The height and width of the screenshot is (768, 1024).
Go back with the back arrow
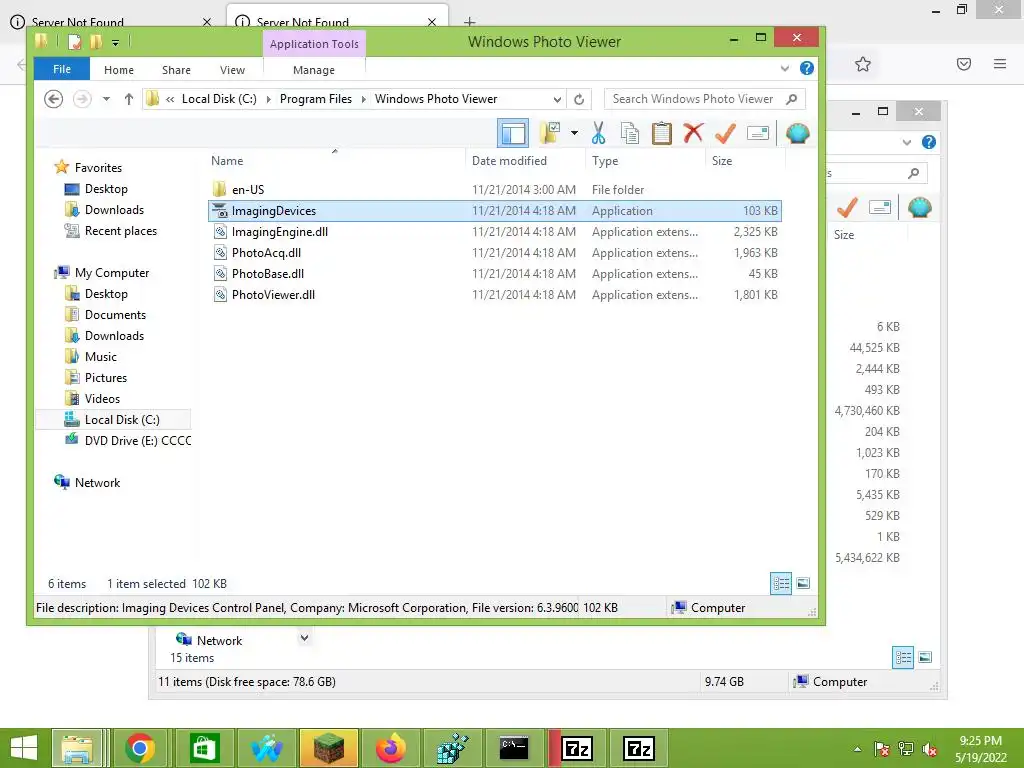pyautogui.click(x=54, y=99)
